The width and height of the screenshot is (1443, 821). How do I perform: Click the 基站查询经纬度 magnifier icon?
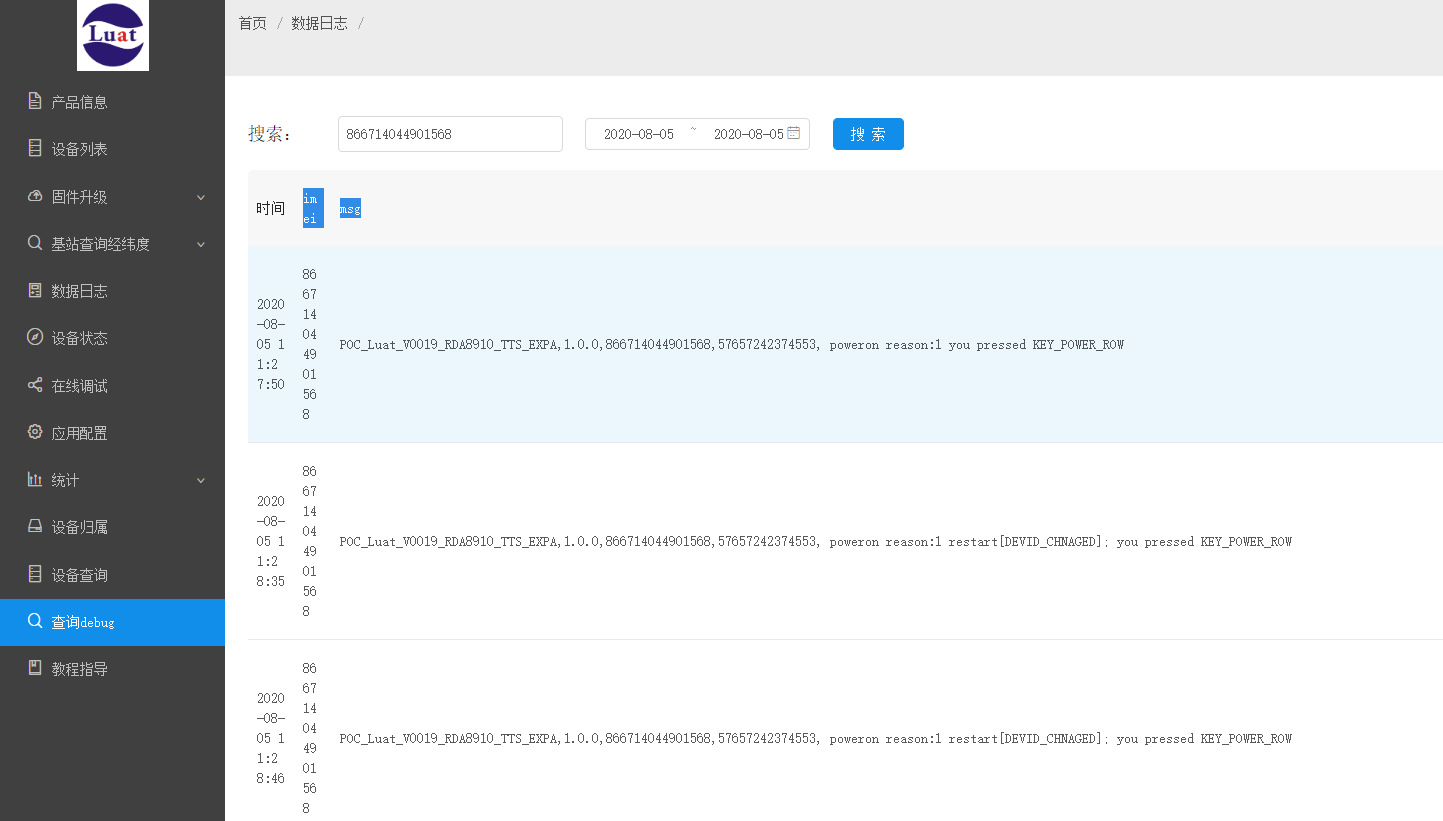(x=35, y=243)
